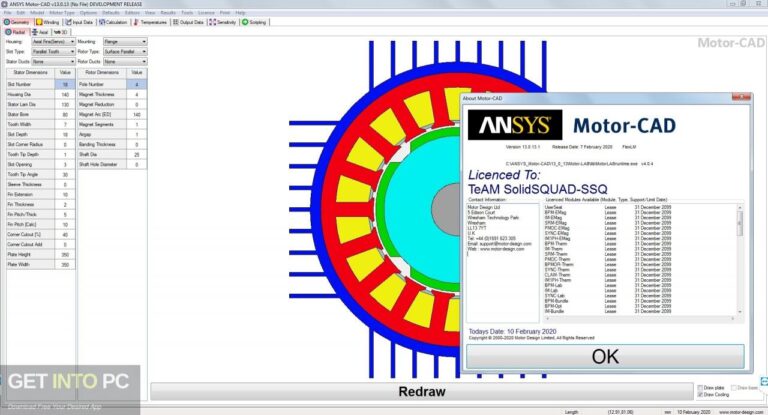
Task: Open the Motor Type menu
Action: [62, 13]
